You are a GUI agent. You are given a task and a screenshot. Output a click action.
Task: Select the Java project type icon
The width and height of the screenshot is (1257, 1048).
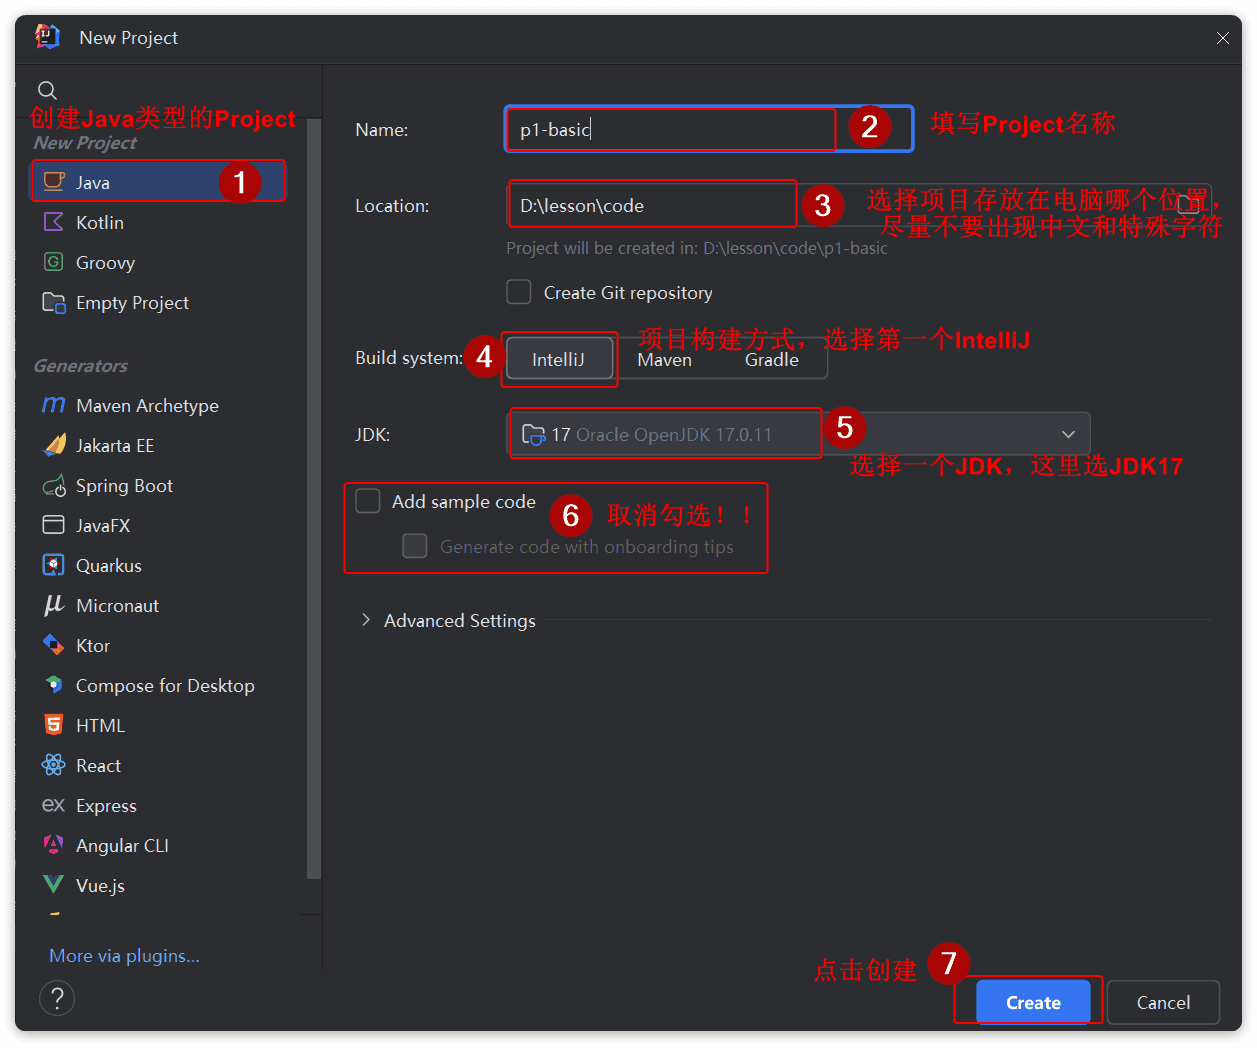54,182
